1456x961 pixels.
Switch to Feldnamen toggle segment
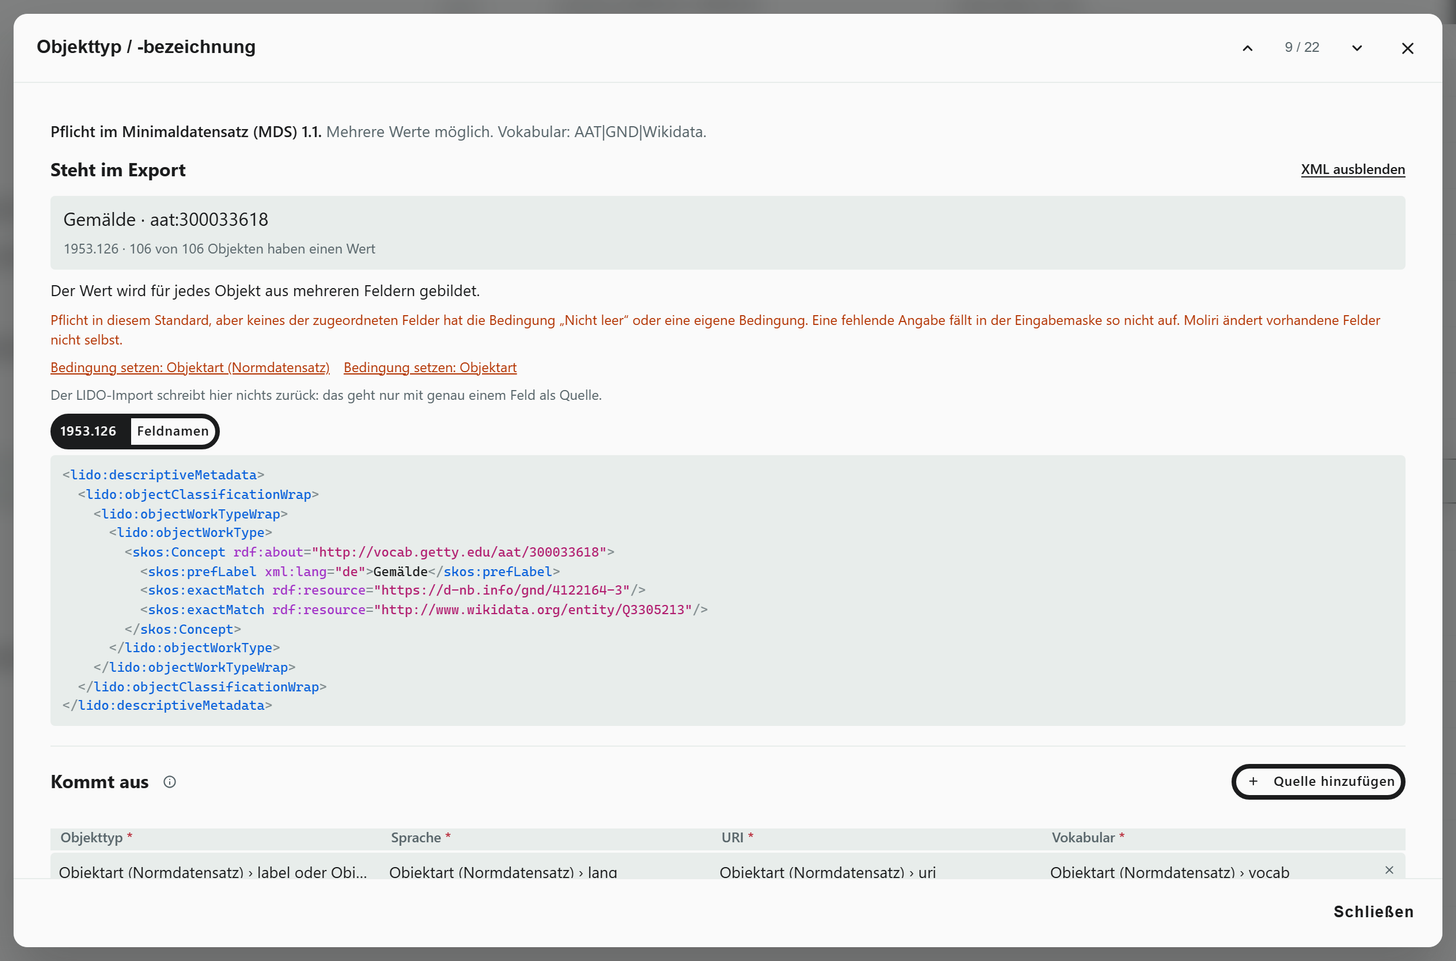[173, 431]
